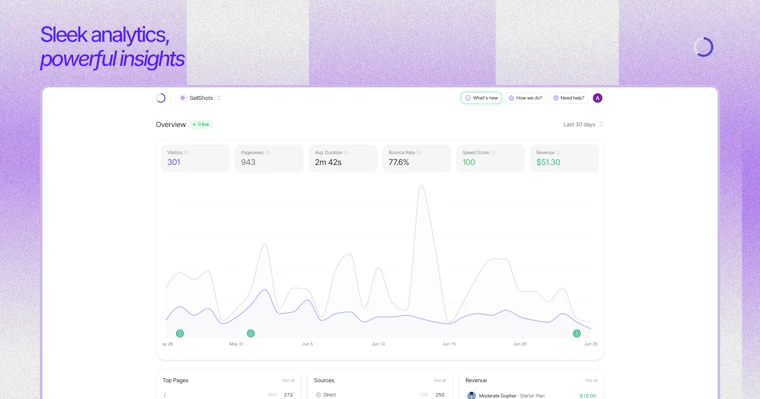The width and height of the screenshot is (760, 399).
Task: Open the purple A user avatar
Action: coord(598,98)
